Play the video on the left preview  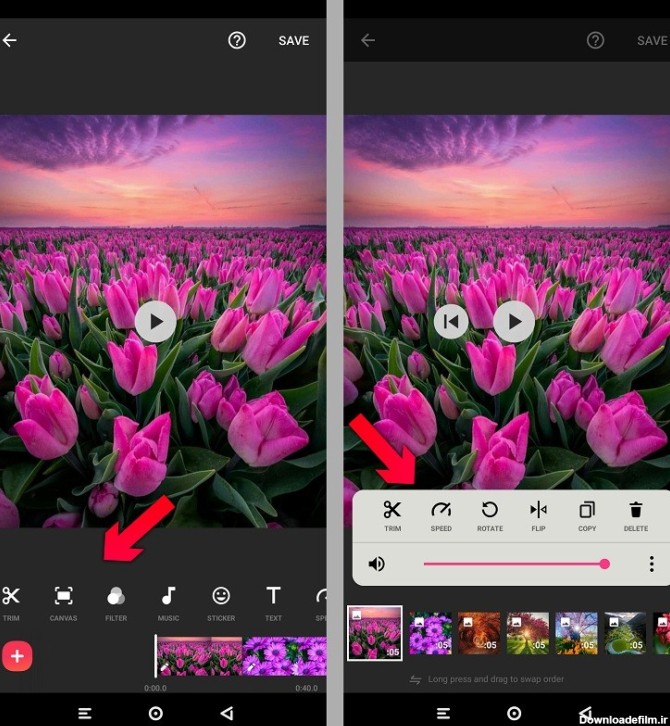click(x=155, y=322)
